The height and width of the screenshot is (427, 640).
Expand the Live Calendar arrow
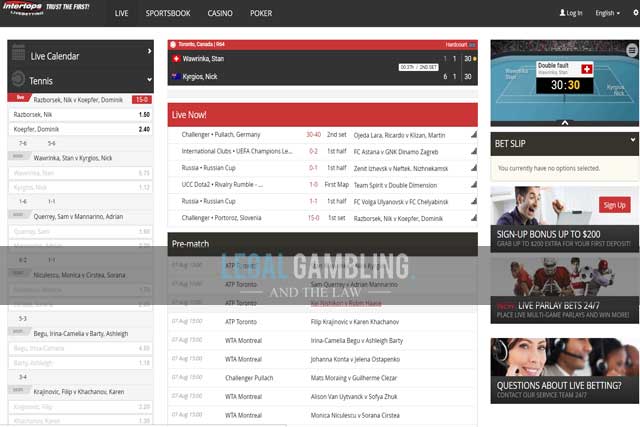point(149,51)
